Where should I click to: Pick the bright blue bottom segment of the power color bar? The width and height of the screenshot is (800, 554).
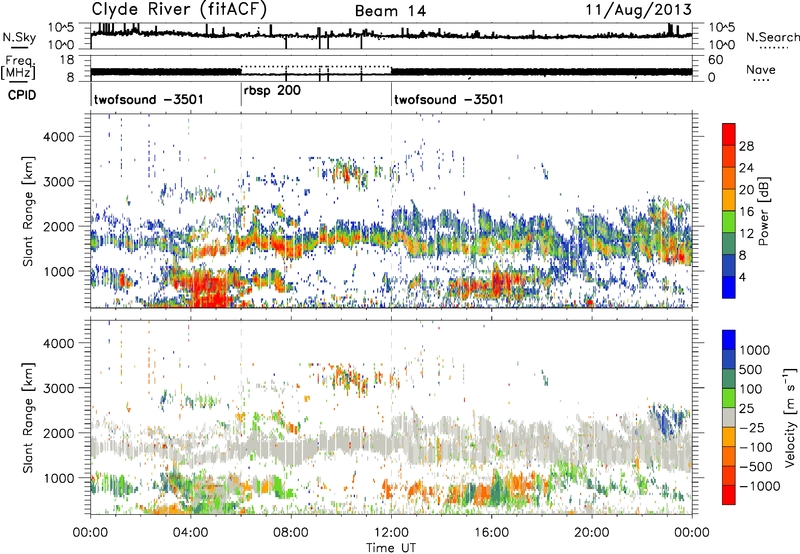pyautogui.click(x=729, y=287)
